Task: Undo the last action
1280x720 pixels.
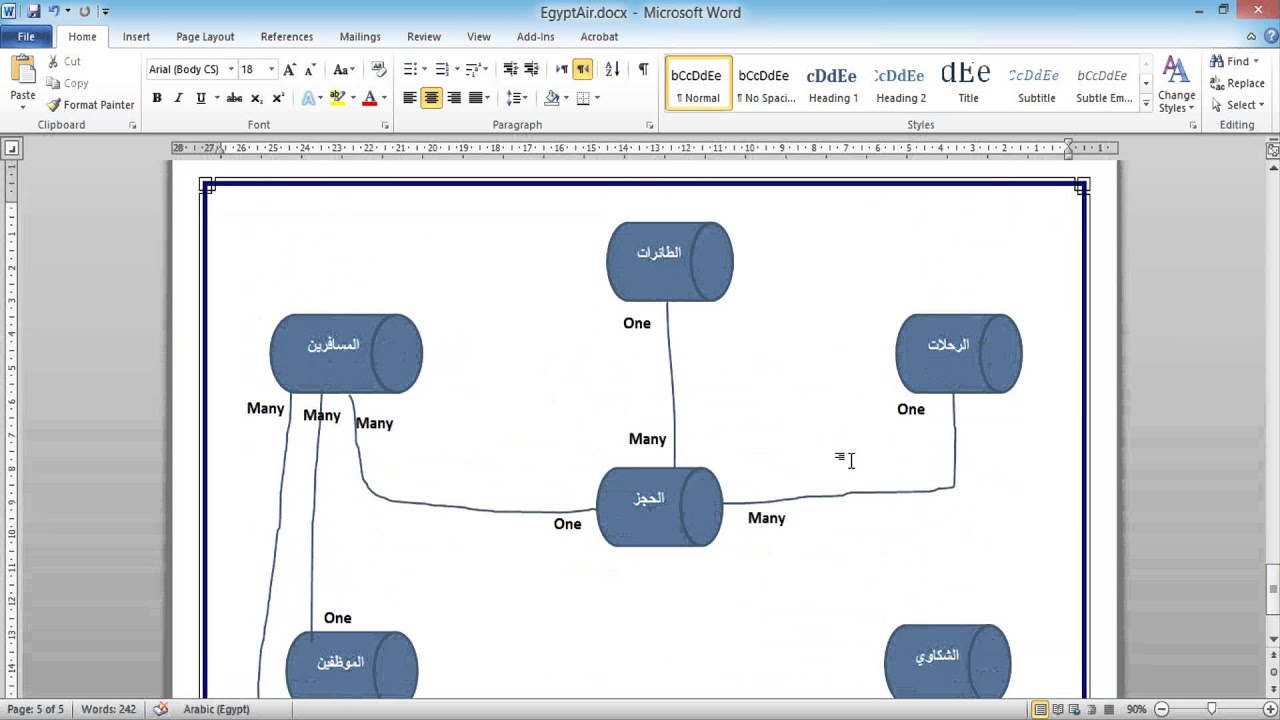Action: [56, 12]
